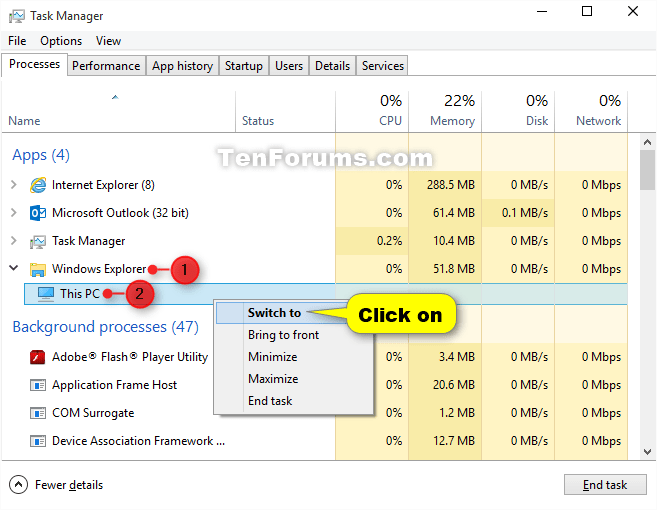Image resolution: width=657 pixels, height=510 pixels.
Task: Click the Device Association Framework icon
Action: 38,441
